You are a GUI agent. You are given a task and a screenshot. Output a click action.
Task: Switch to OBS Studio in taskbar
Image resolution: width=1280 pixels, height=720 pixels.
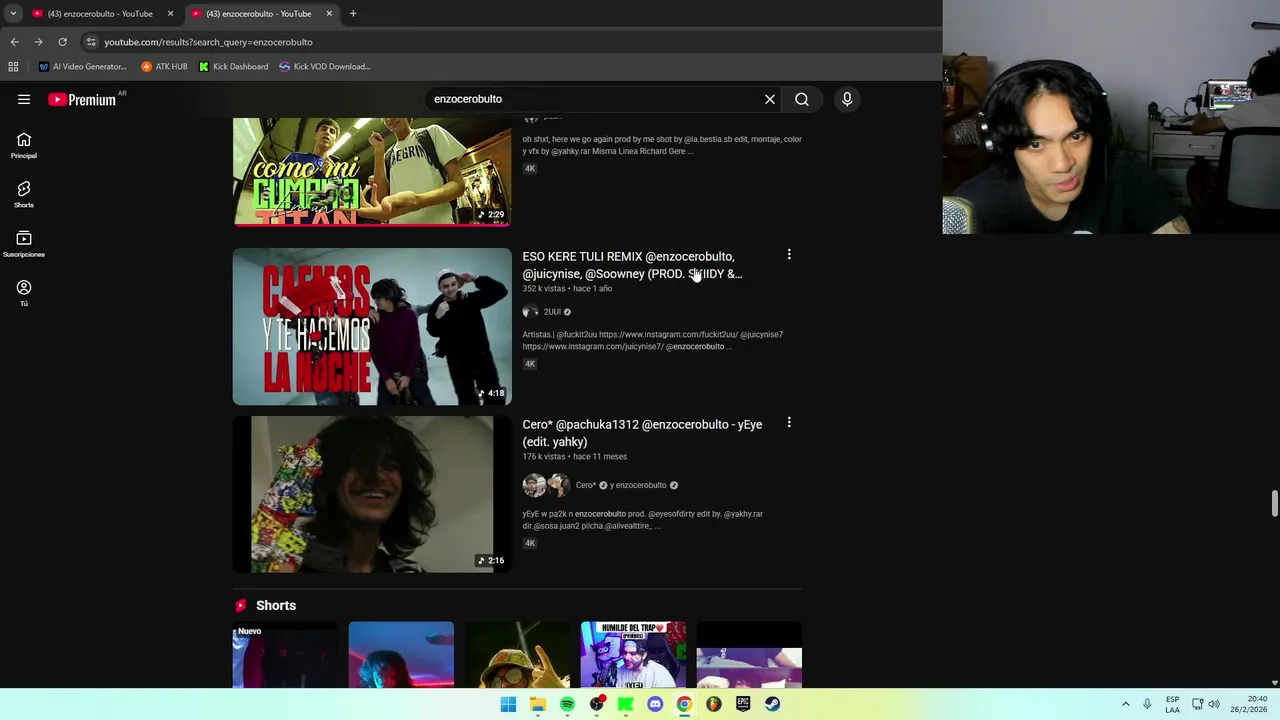coord(597,704)
